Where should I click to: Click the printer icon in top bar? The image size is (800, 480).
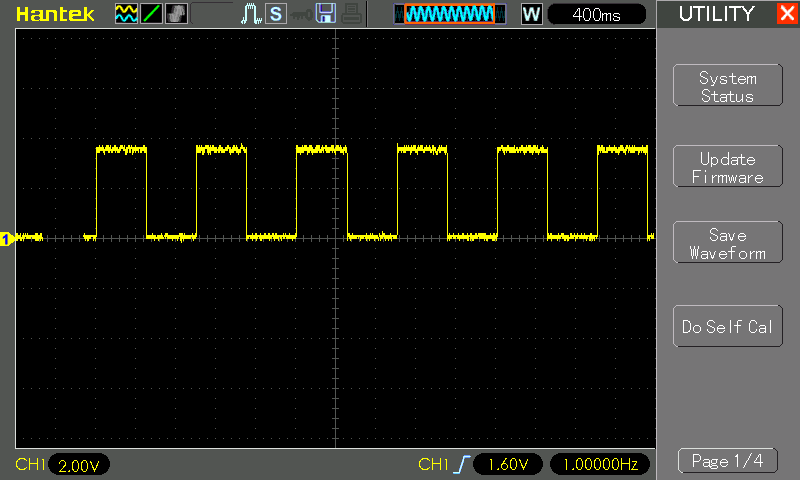349,14
